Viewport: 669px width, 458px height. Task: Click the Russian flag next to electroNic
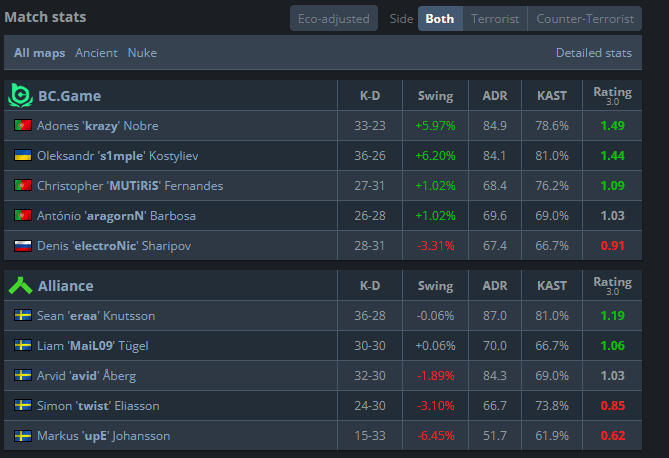[23, 245]
